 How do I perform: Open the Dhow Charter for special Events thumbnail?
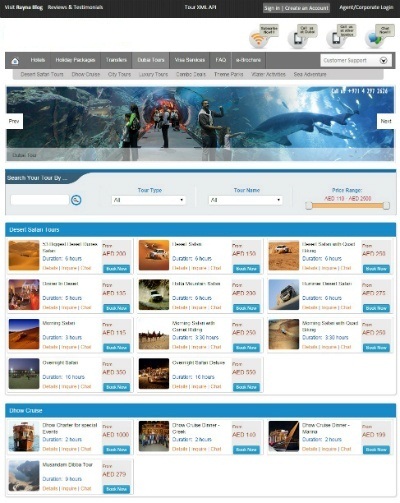coord(24,436)
